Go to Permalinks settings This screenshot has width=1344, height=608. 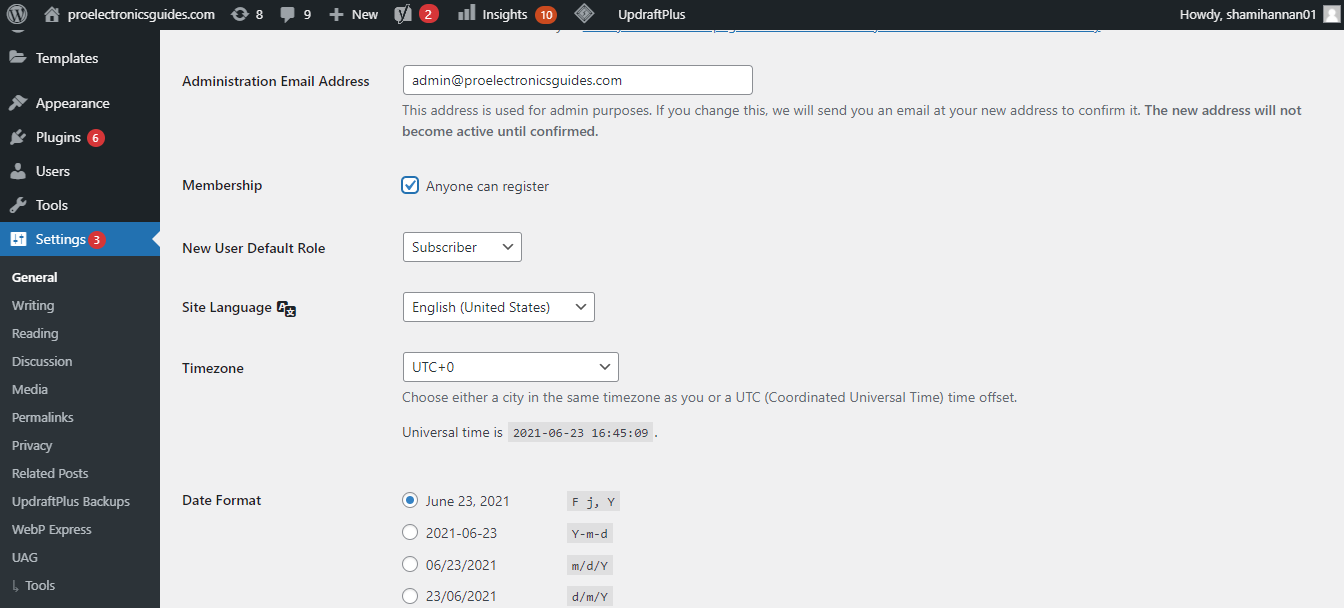(43, 417)
